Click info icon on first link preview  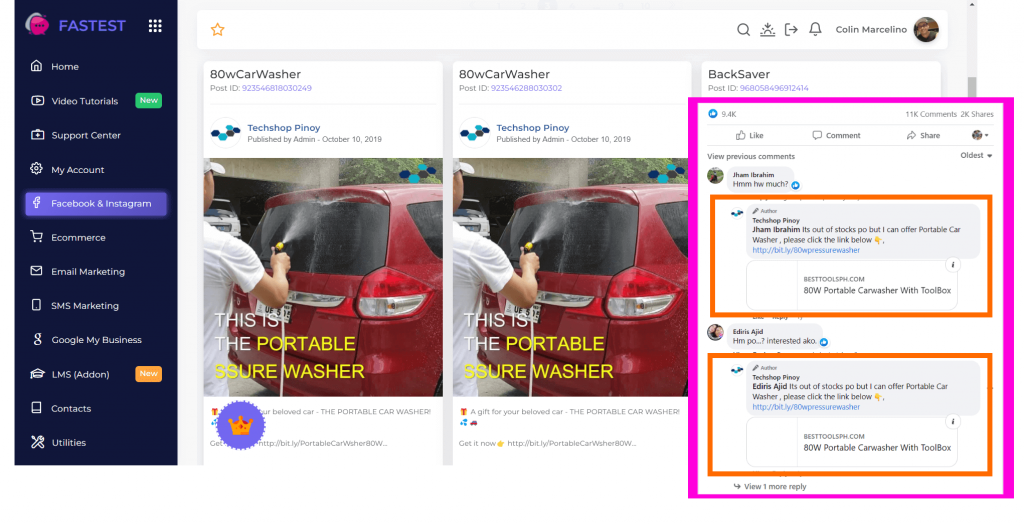[953, 265]
